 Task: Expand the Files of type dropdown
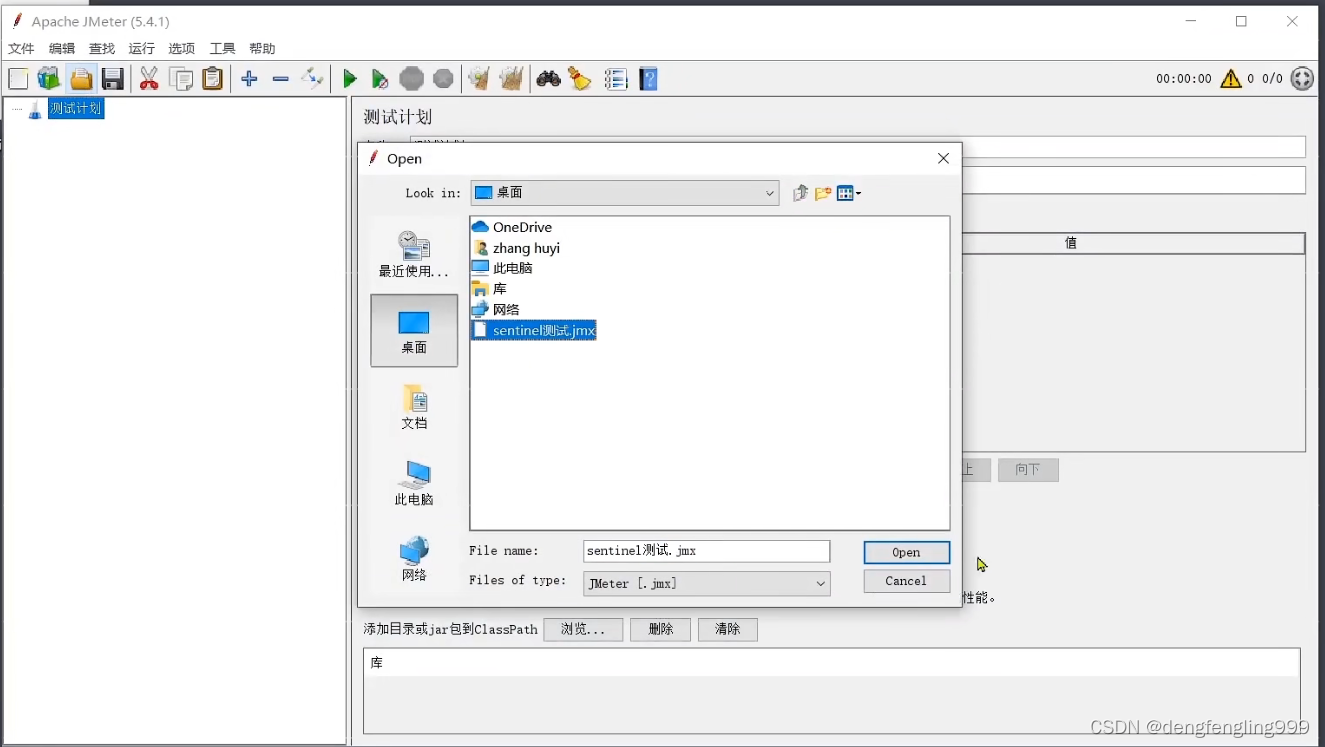coord(820,583)
